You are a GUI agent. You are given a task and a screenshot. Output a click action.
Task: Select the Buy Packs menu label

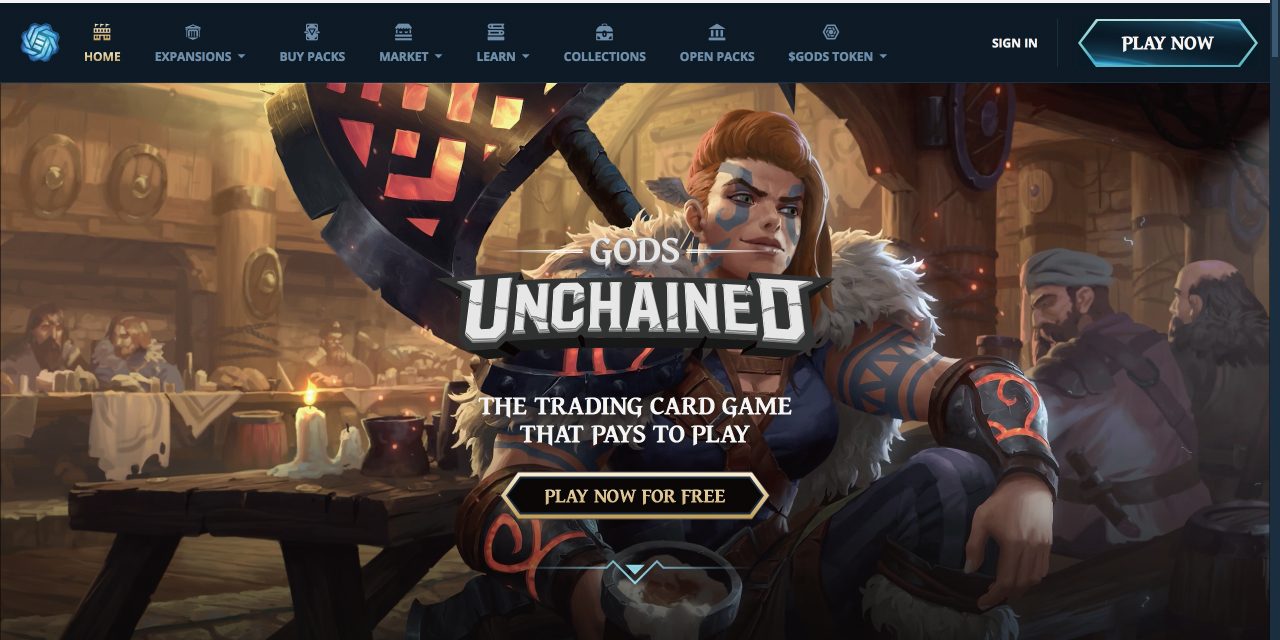click(x=312, y=57)
